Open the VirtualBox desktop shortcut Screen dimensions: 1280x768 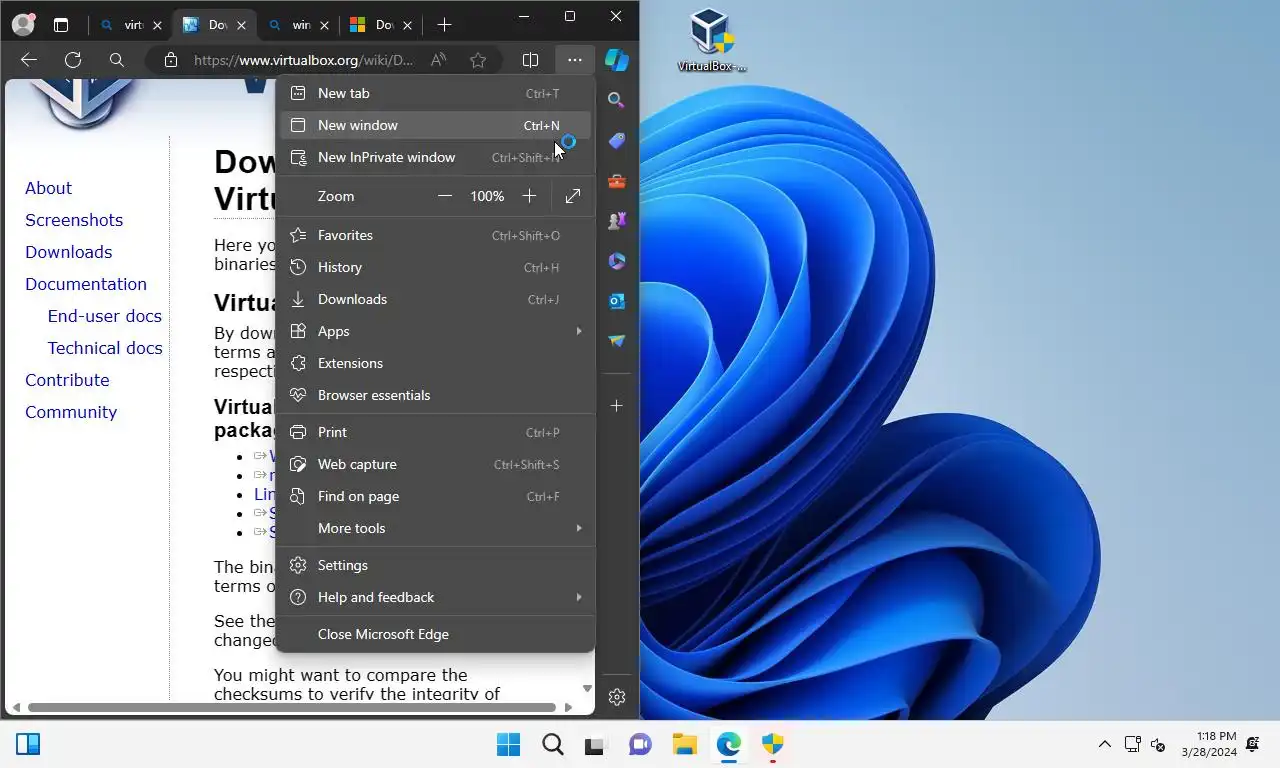(711, 40)
